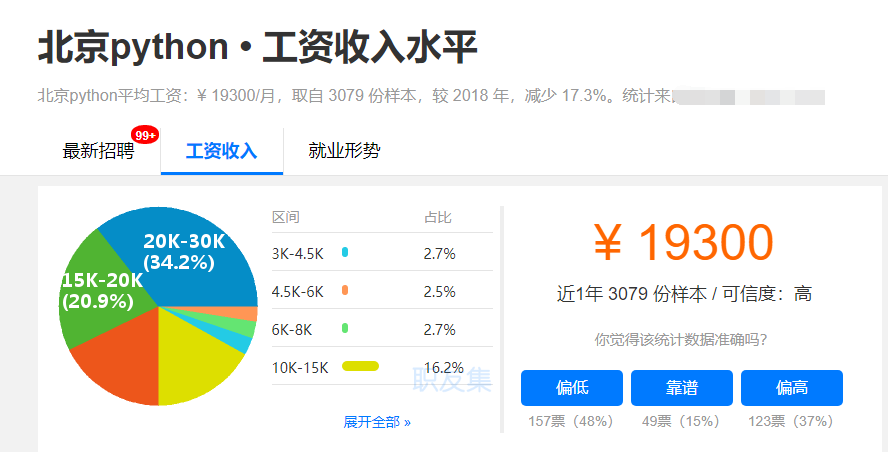Switch to the 就业形势 tab

tap(344, 151)
